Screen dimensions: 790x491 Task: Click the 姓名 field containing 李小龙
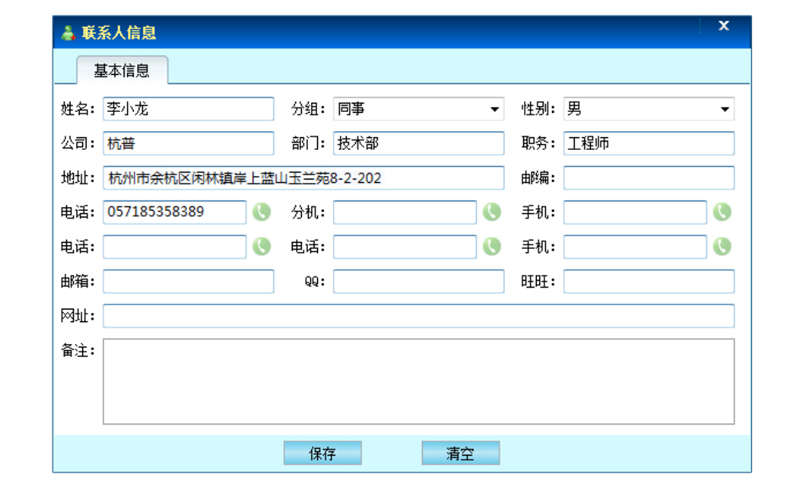point(188,109)
